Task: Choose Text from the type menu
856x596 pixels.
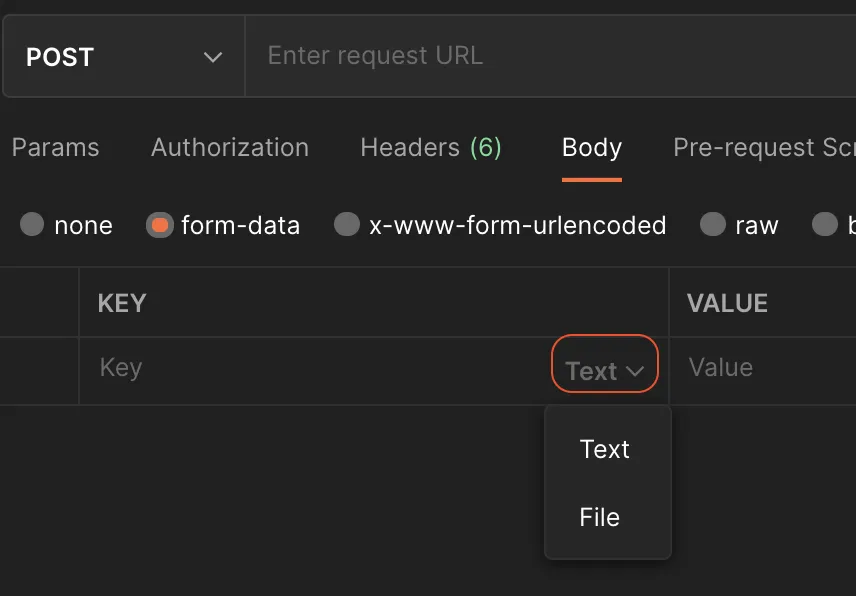Action: pyautogui.click(x=605, y=449)
